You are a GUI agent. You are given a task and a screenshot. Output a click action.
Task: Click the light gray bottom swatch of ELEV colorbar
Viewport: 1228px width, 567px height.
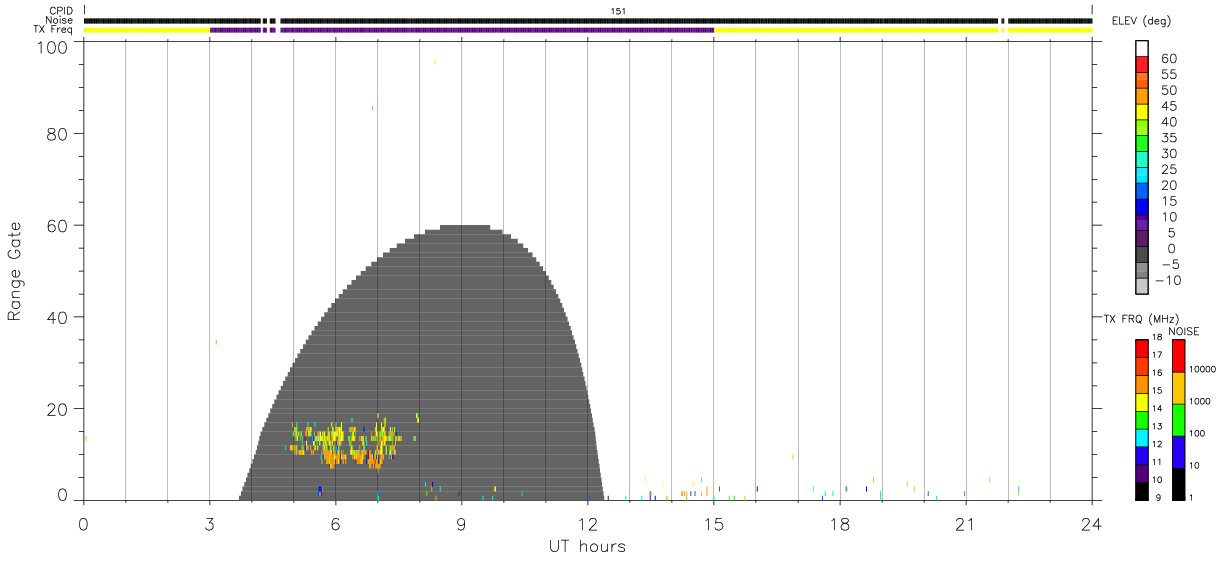point(1142,286)
